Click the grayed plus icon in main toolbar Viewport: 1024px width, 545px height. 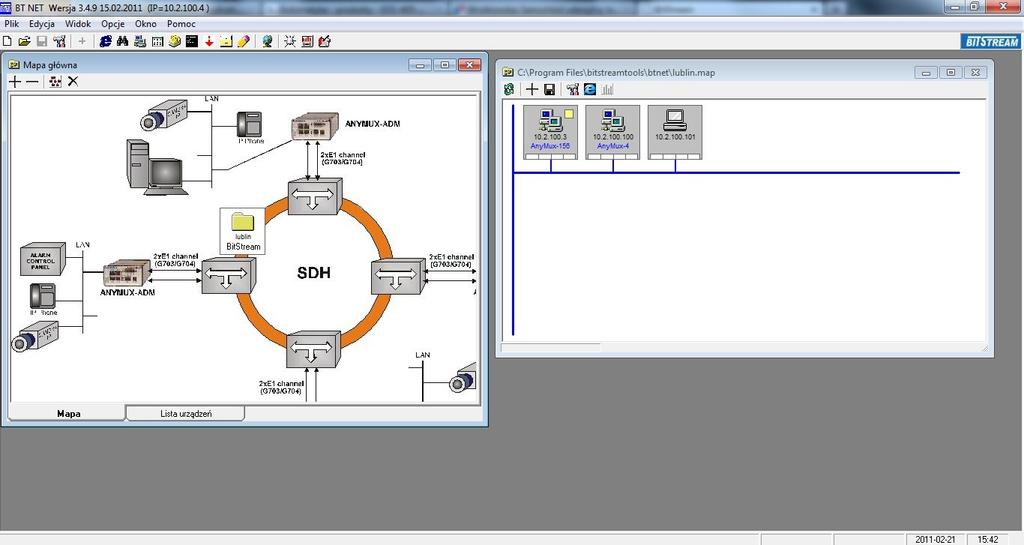(82, 41)
